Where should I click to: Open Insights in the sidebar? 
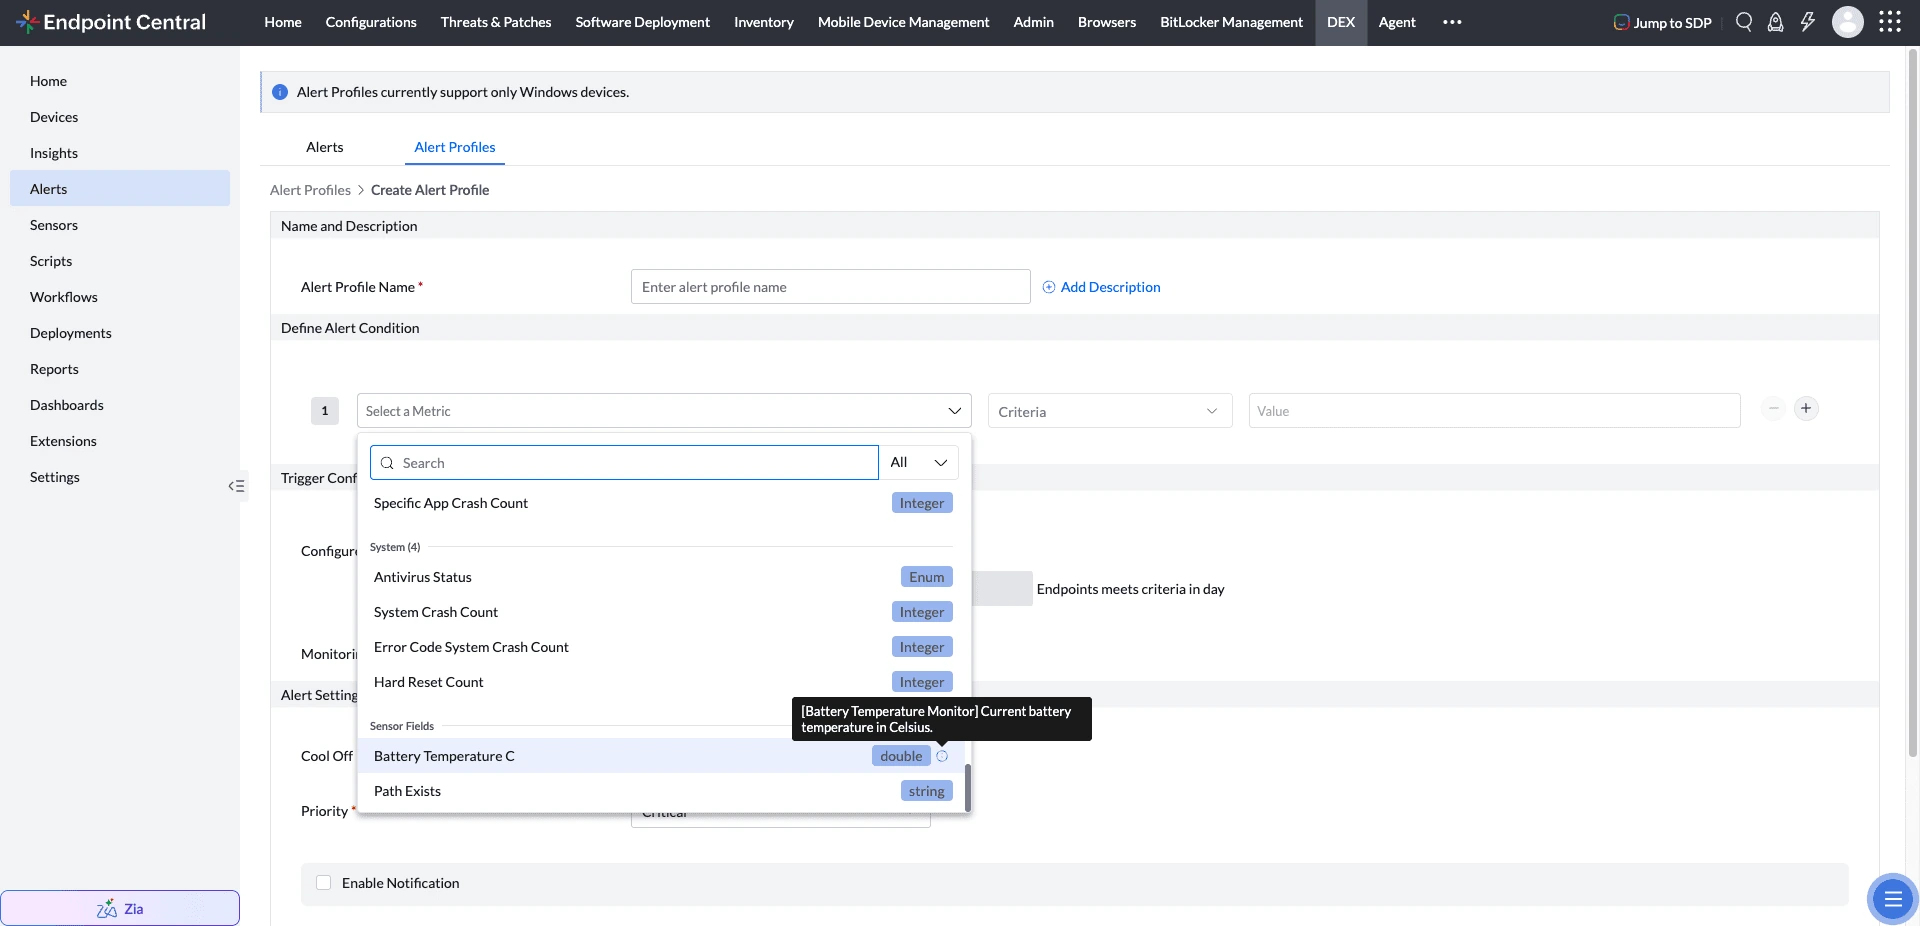tap(120, 153)
